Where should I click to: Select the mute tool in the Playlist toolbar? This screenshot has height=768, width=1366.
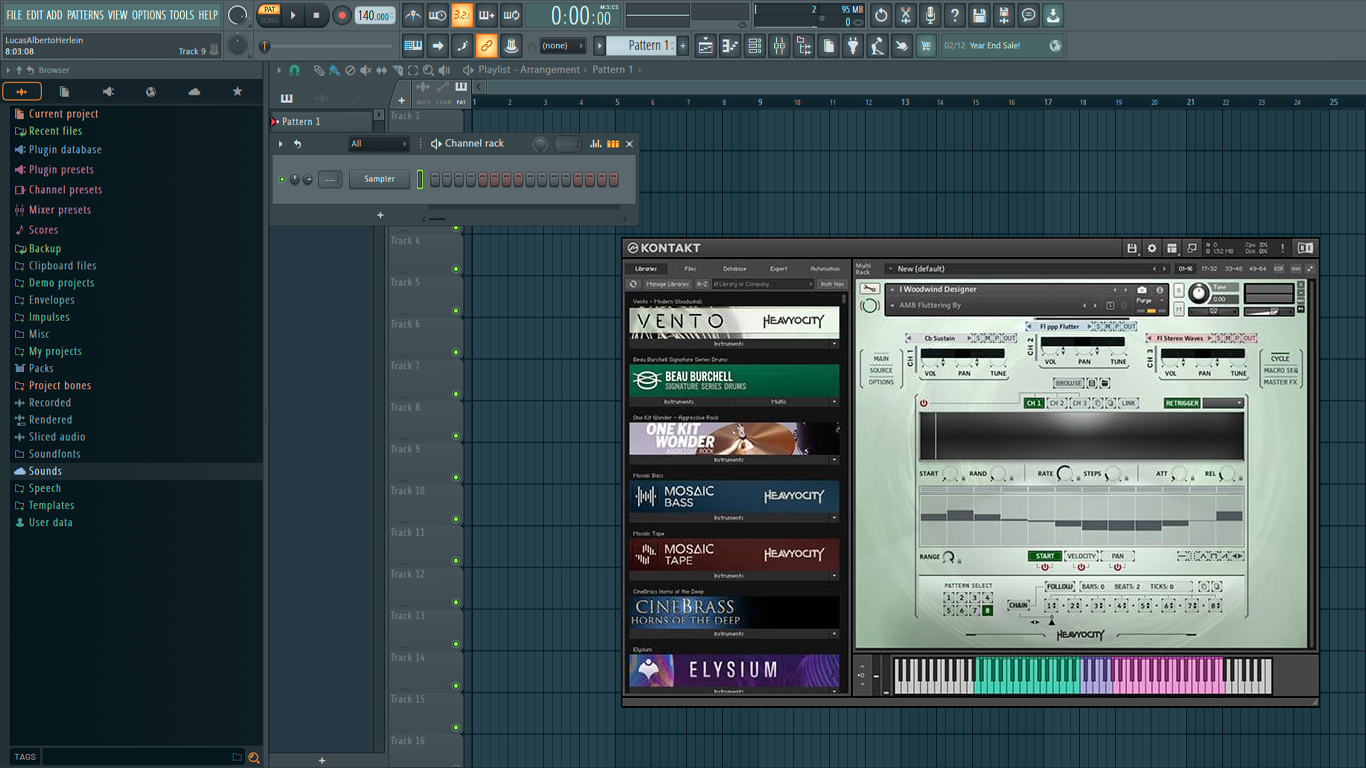coord(366,70)
